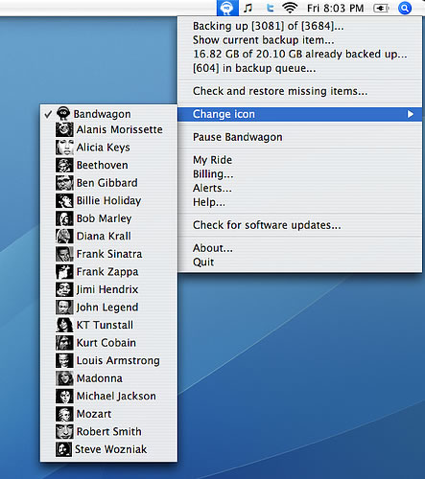425x479 pixels.
Task: Click the battery charging indicator
Action: [x=381, y=8]
